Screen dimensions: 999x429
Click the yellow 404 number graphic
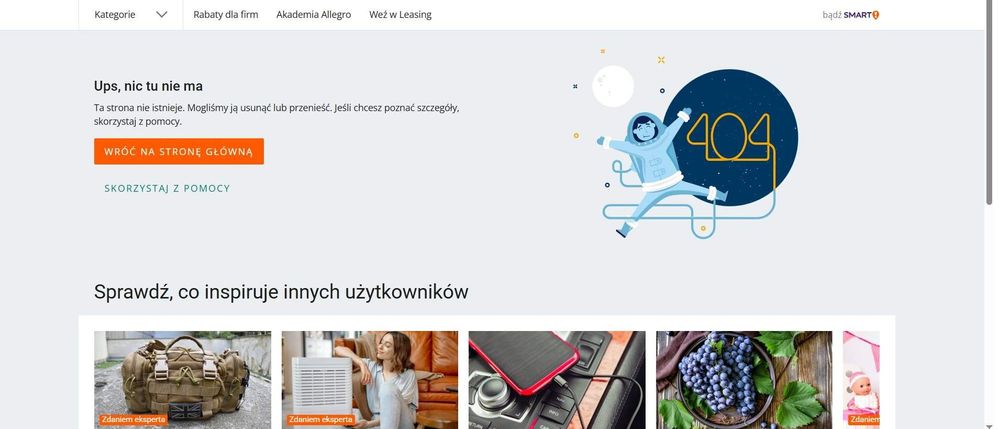728,137
